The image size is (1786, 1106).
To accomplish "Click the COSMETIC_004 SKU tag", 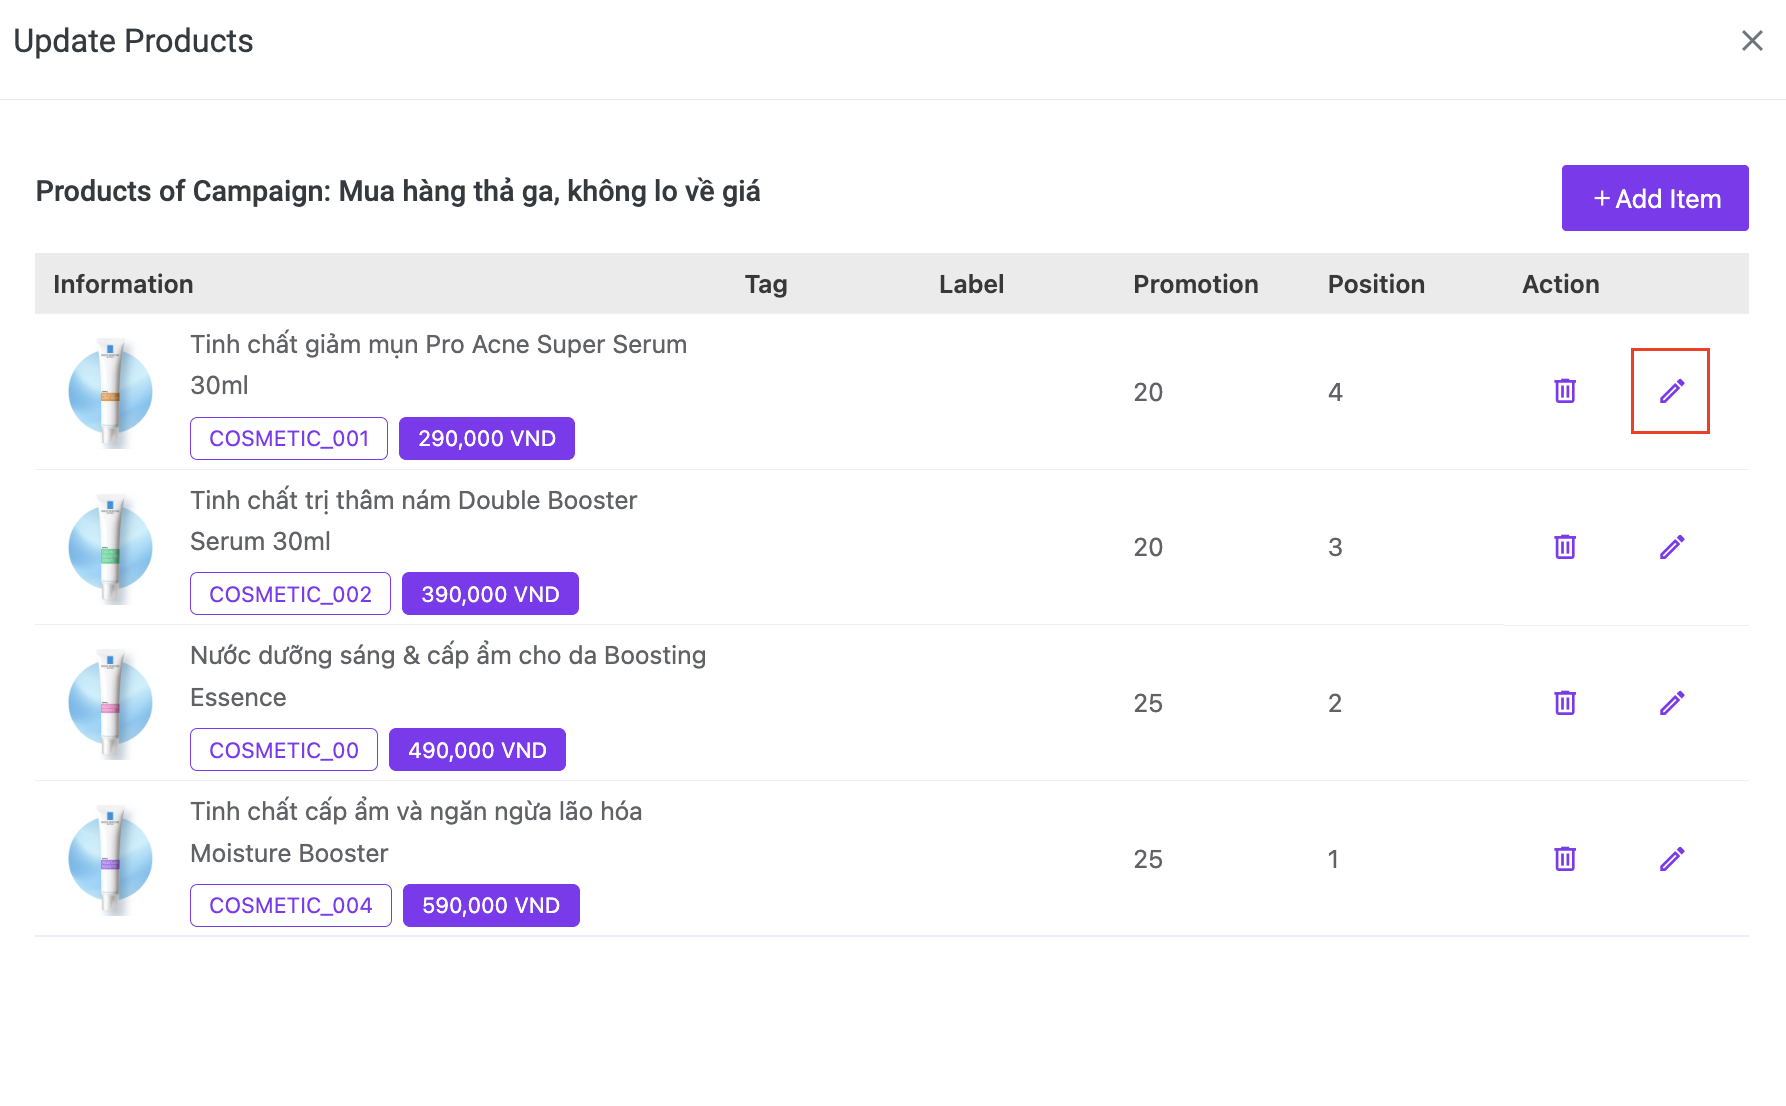I will 290,906.
